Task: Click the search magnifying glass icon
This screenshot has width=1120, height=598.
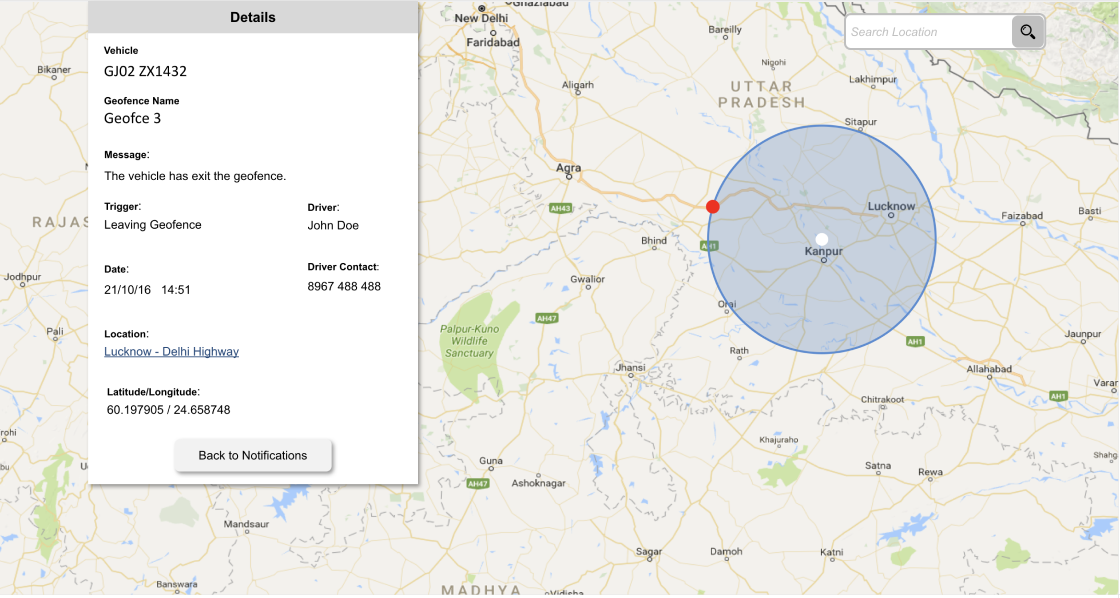Action: tap(1027, 31)
